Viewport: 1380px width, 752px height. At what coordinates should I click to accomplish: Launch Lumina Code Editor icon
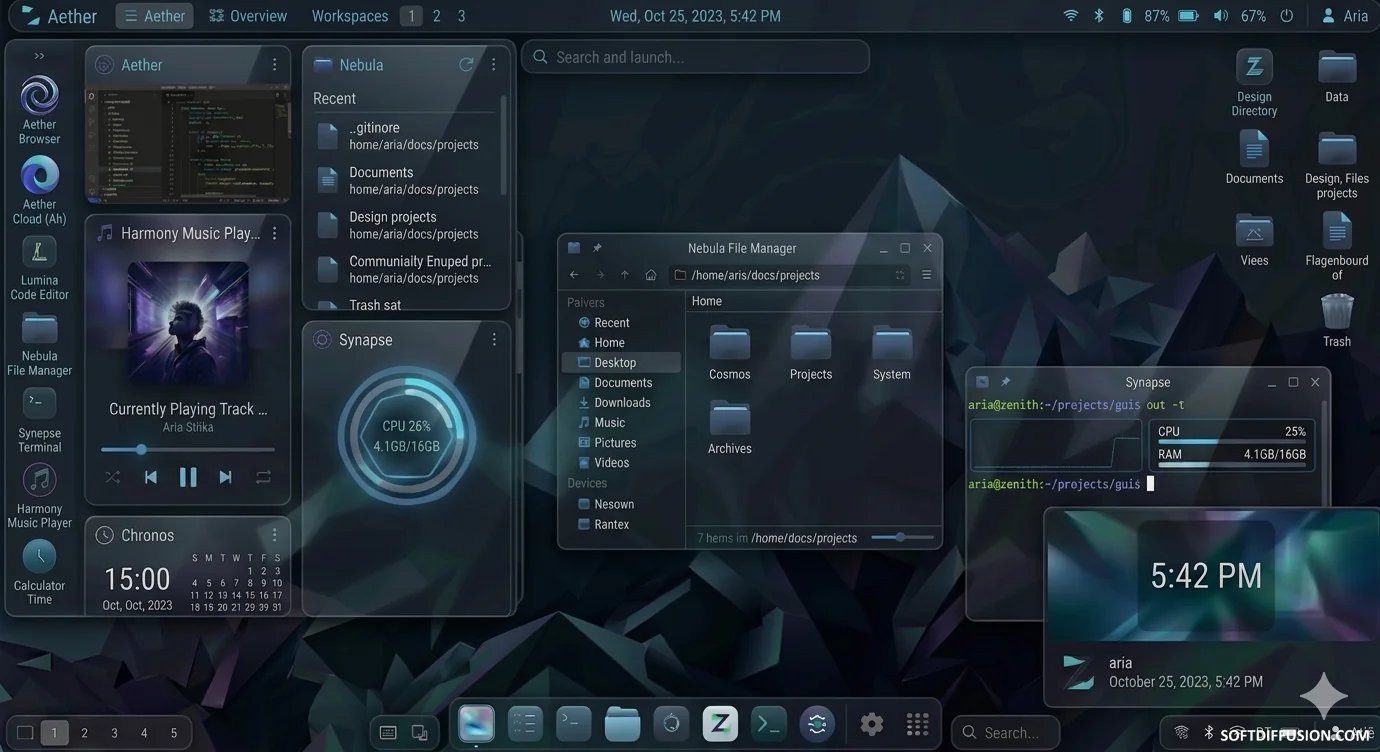coord(39,251)
